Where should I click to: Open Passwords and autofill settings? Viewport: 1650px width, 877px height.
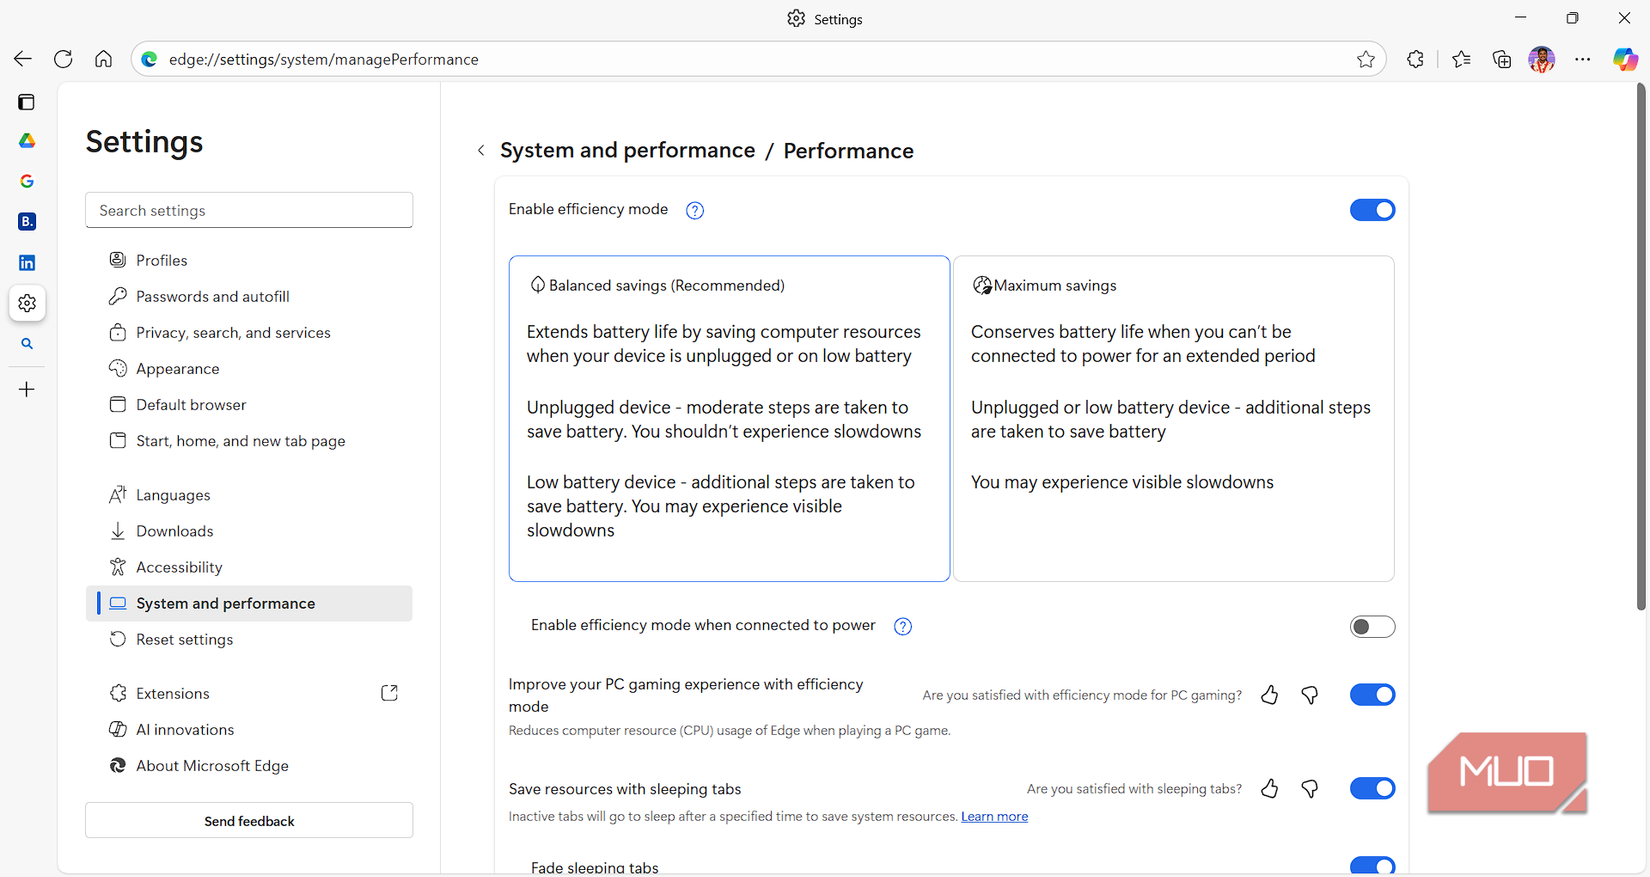(x=249, y=296)
